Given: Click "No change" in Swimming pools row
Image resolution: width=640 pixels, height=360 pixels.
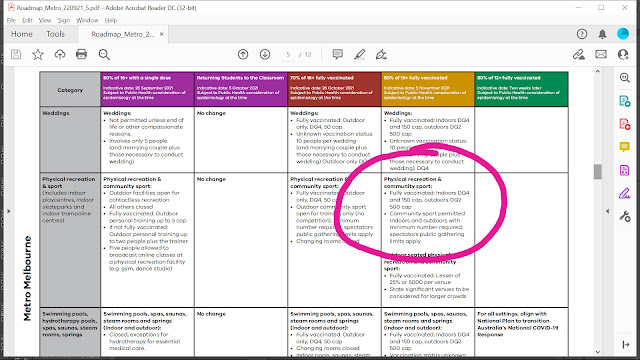Looking at the screenshot, I should coord(211,314).
